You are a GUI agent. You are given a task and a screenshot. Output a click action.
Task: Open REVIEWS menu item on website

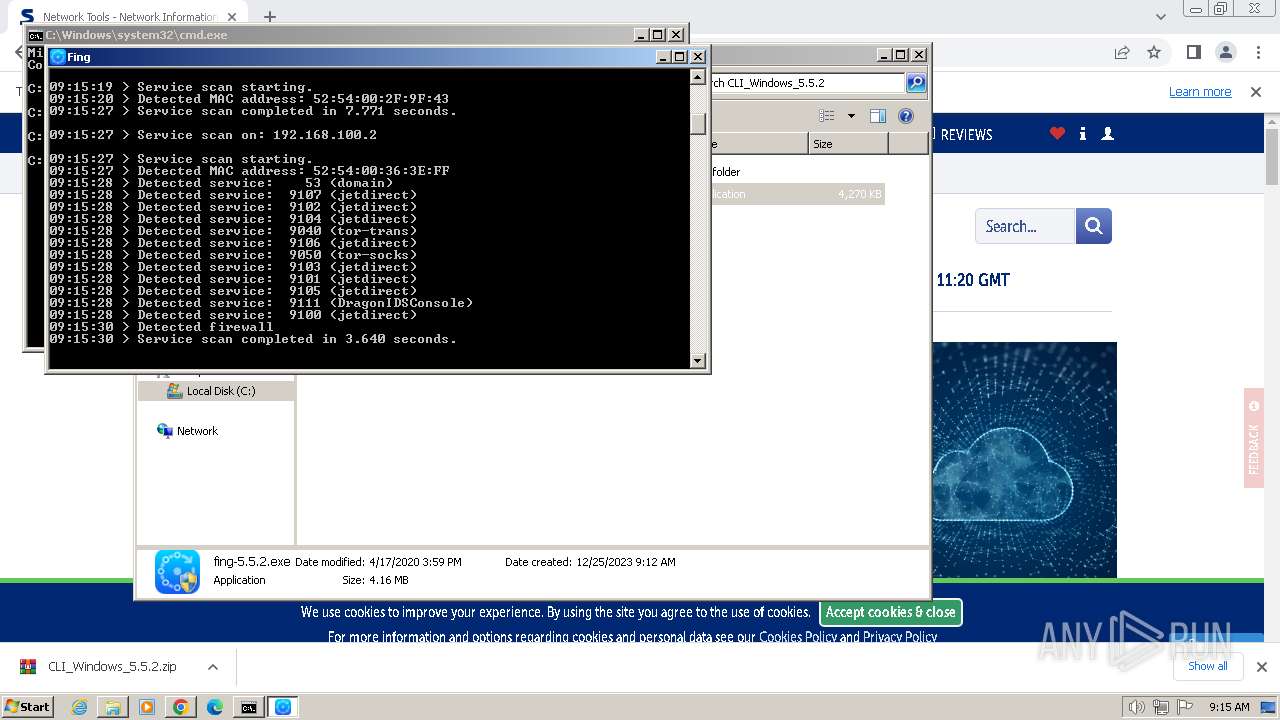(966, 134)
